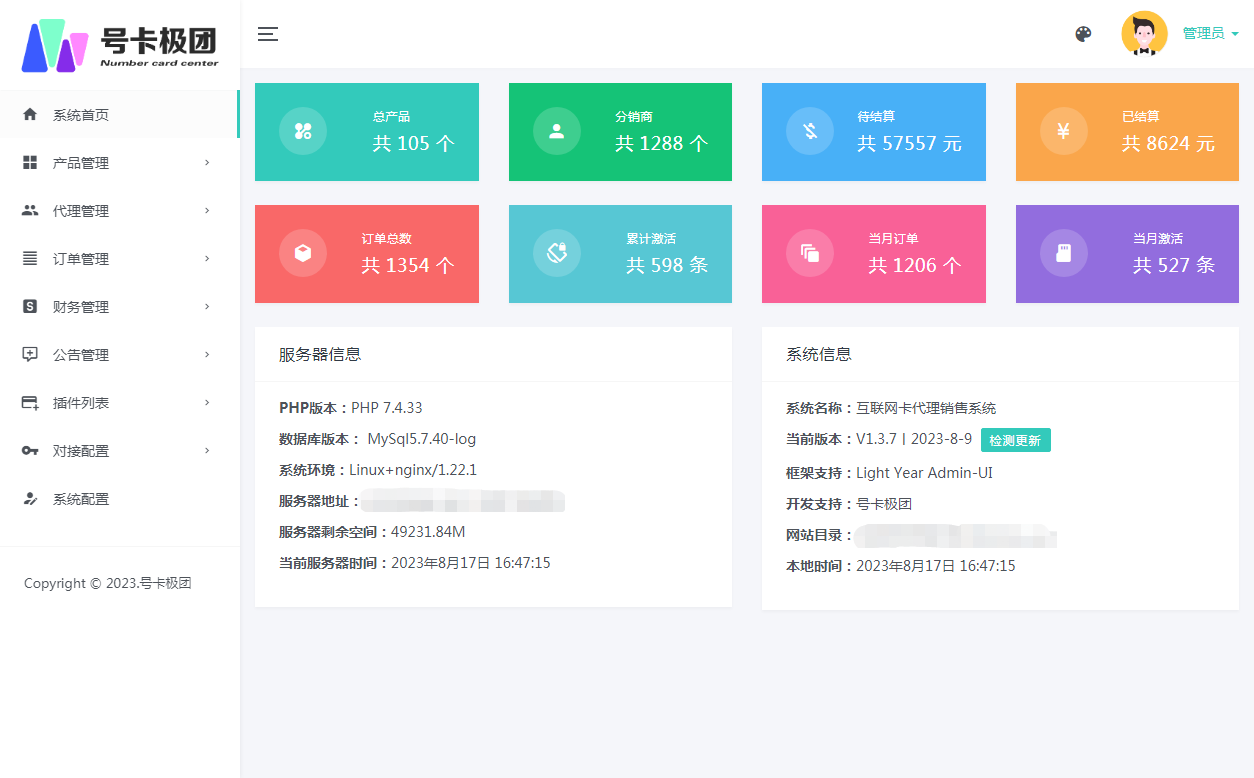Viewport: 1254px width, 778px height.
Task: Click the Copyright © 2023.号卡极团 footer text
Action: pyautogui.click(x=108, y=583)
